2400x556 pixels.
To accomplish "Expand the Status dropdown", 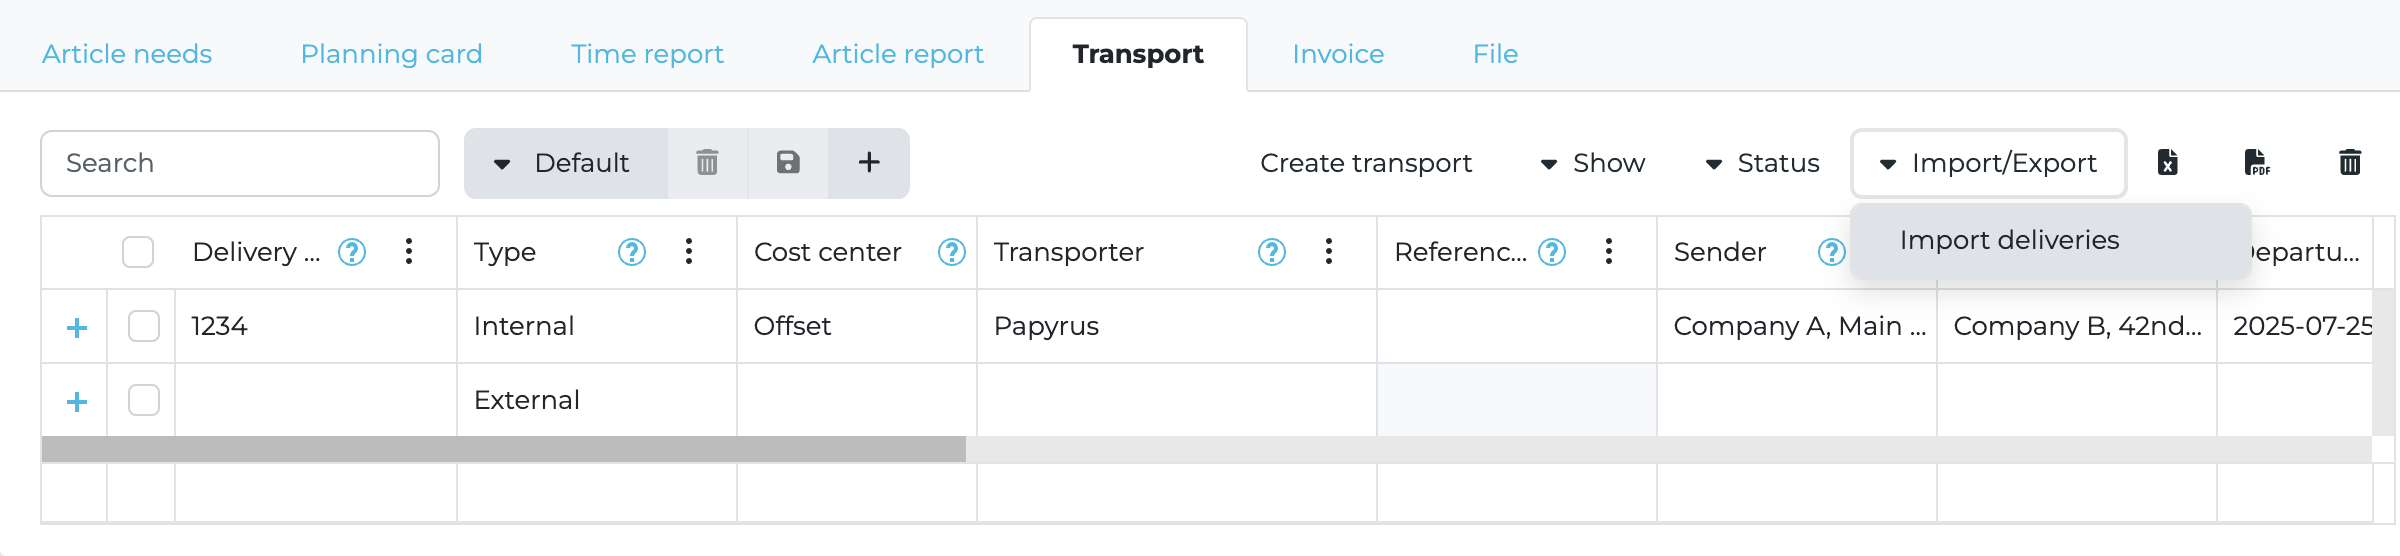I will click(1762, 163).
